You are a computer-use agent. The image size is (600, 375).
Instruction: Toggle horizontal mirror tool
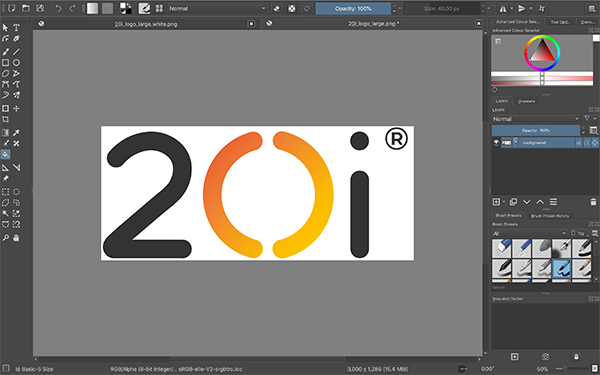coord(502,8)
